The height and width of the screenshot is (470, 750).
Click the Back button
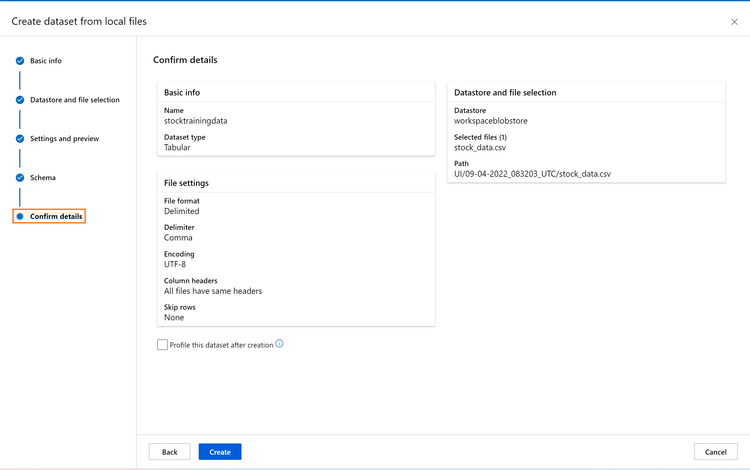click(169, 452)
